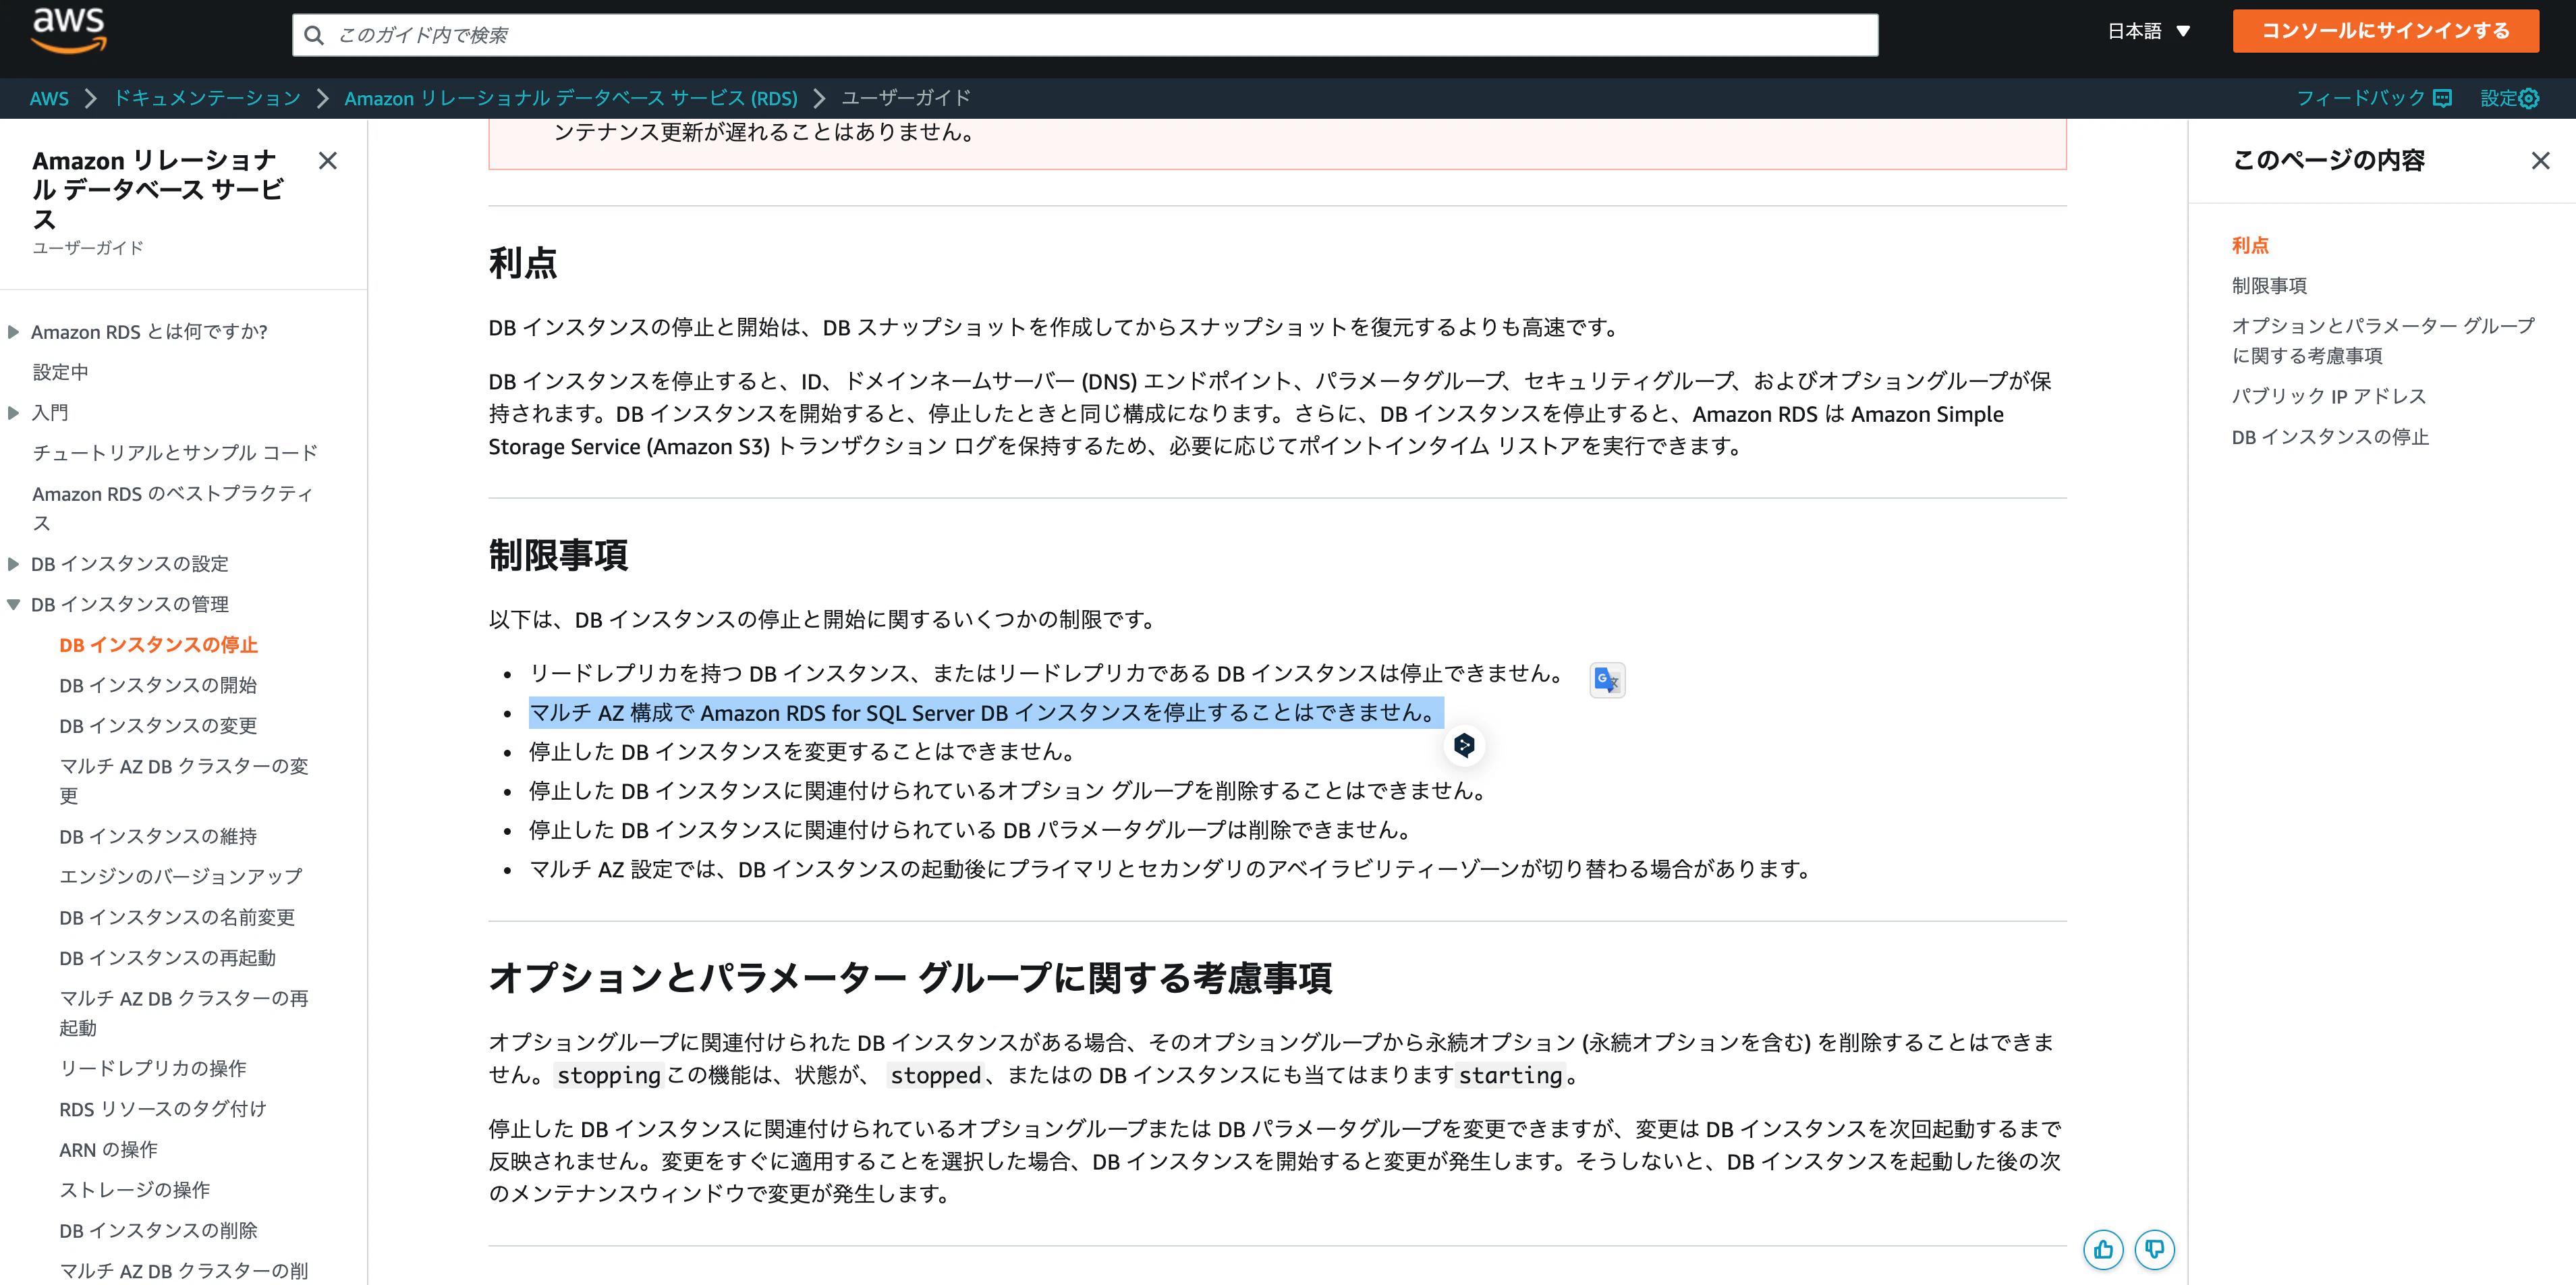Click the stopping code term
Viewport: 2576px width, 1285px height.
608,1076
